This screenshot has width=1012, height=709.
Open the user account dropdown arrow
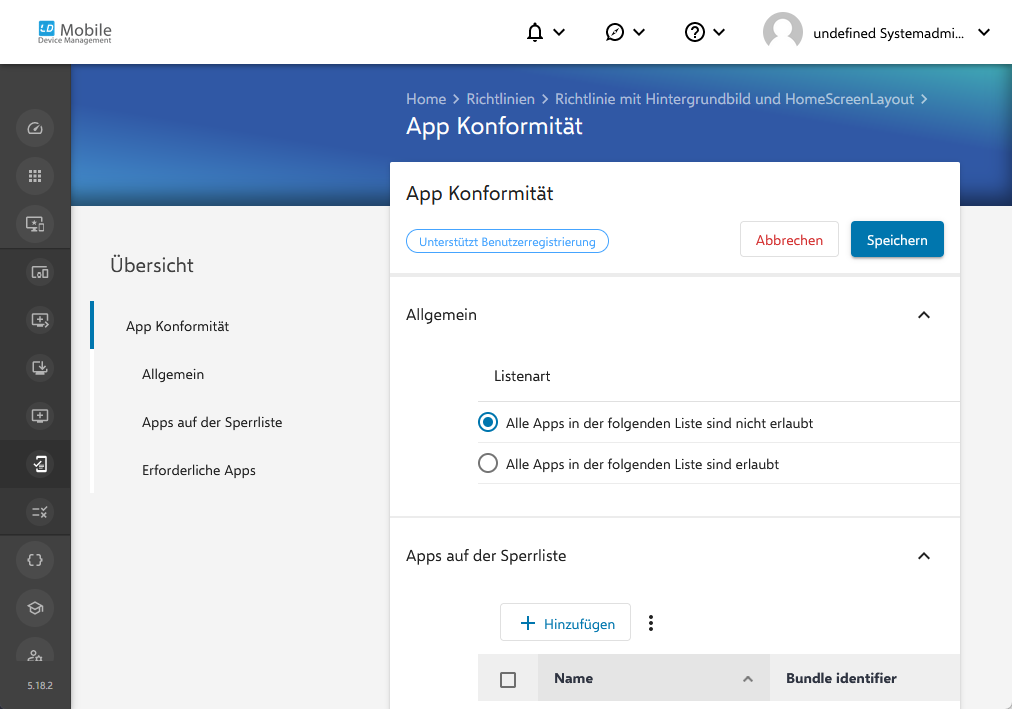(x=984, y=32)
